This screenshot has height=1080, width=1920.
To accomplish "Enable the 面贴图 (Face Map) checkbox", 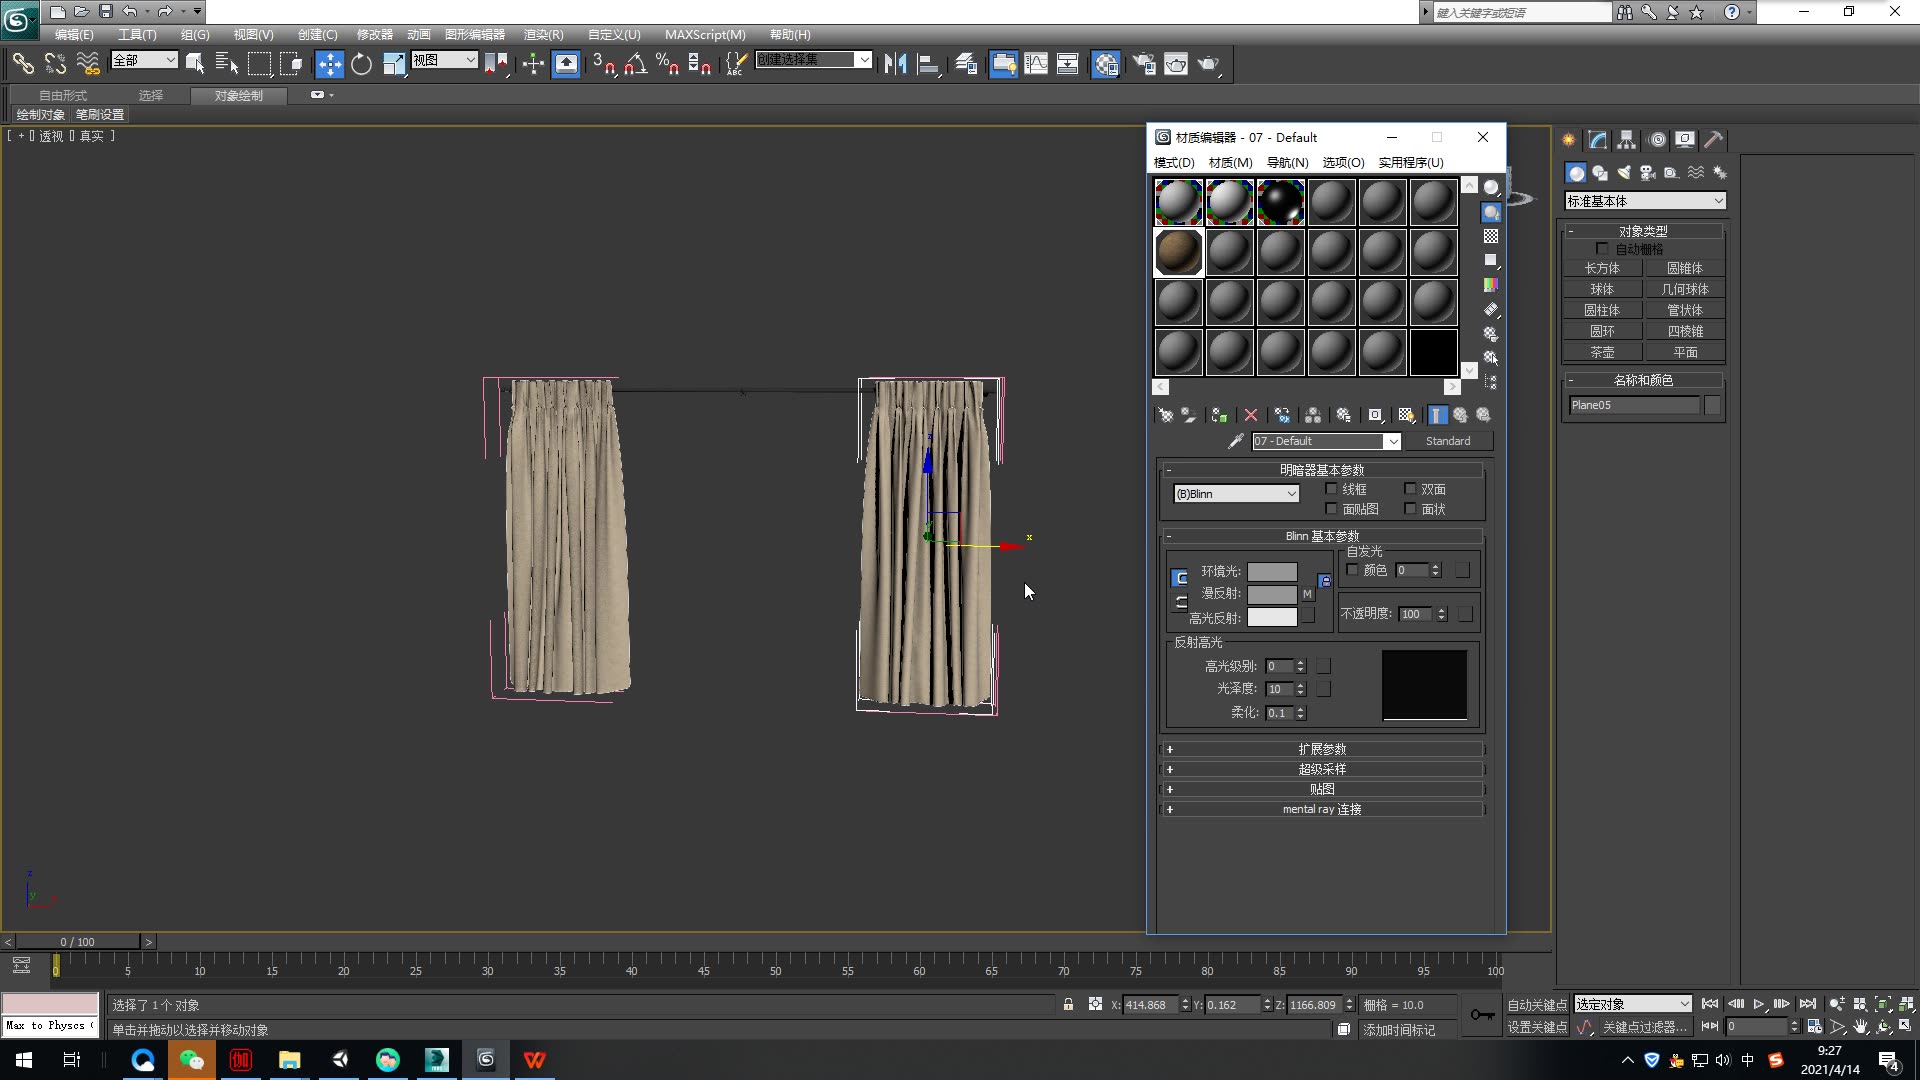I will 1331,509.
